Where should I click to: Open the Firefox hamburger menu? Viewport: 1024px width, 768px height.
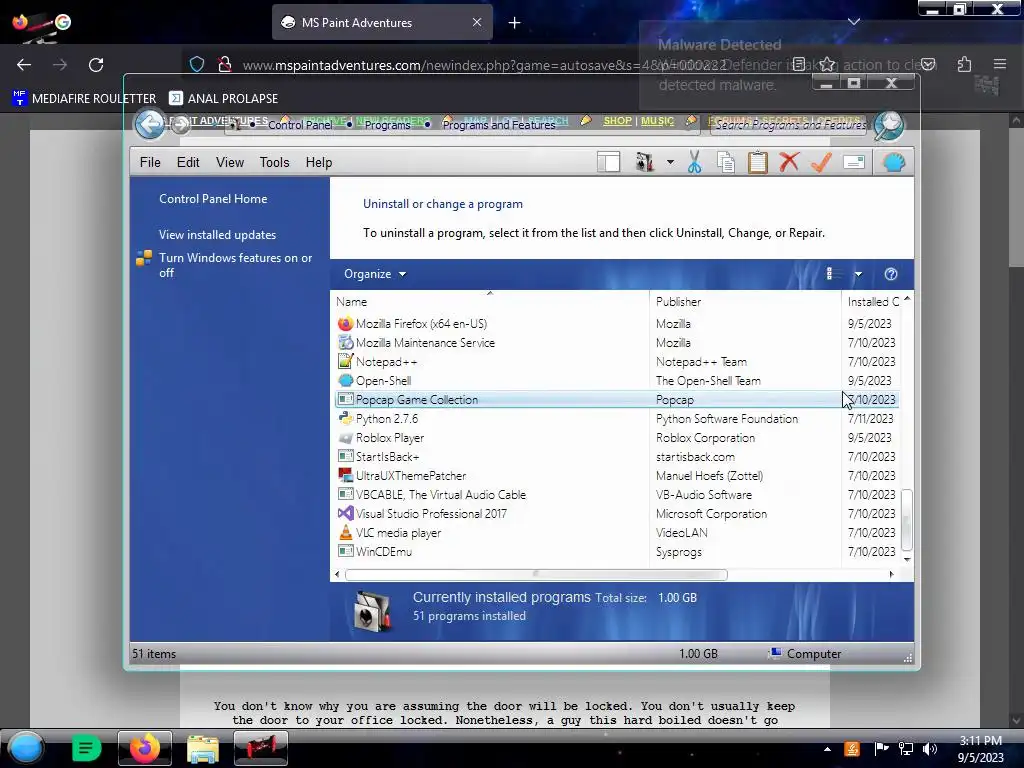pos(1000,64)
